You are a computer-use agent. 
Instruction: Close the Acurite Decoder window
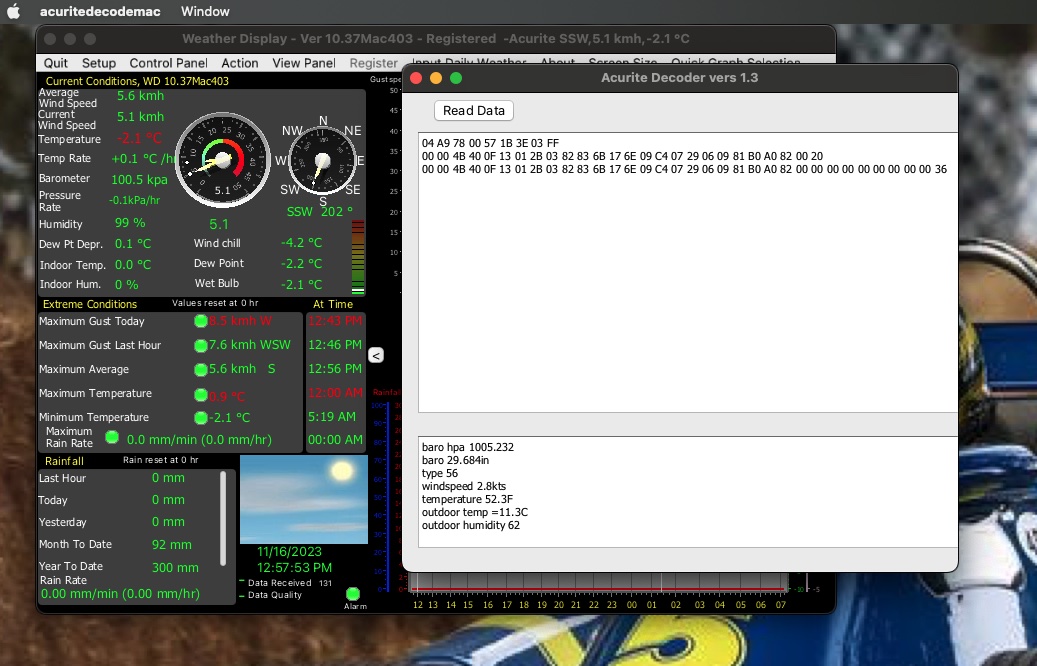[416, 78]
